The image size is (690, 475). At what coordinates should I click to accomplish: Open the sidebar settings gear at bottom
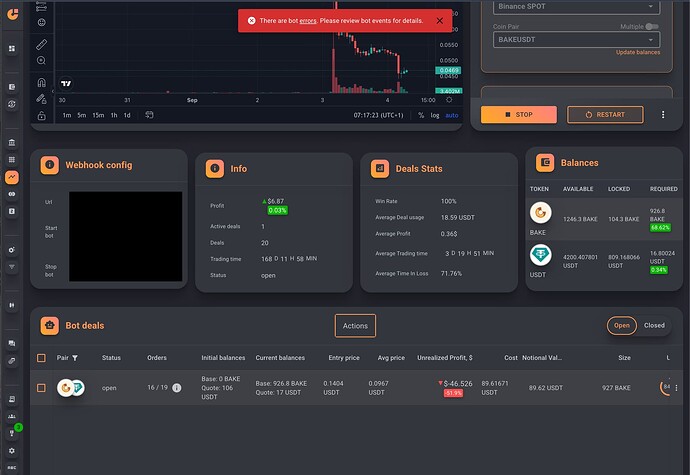(12, 451)
